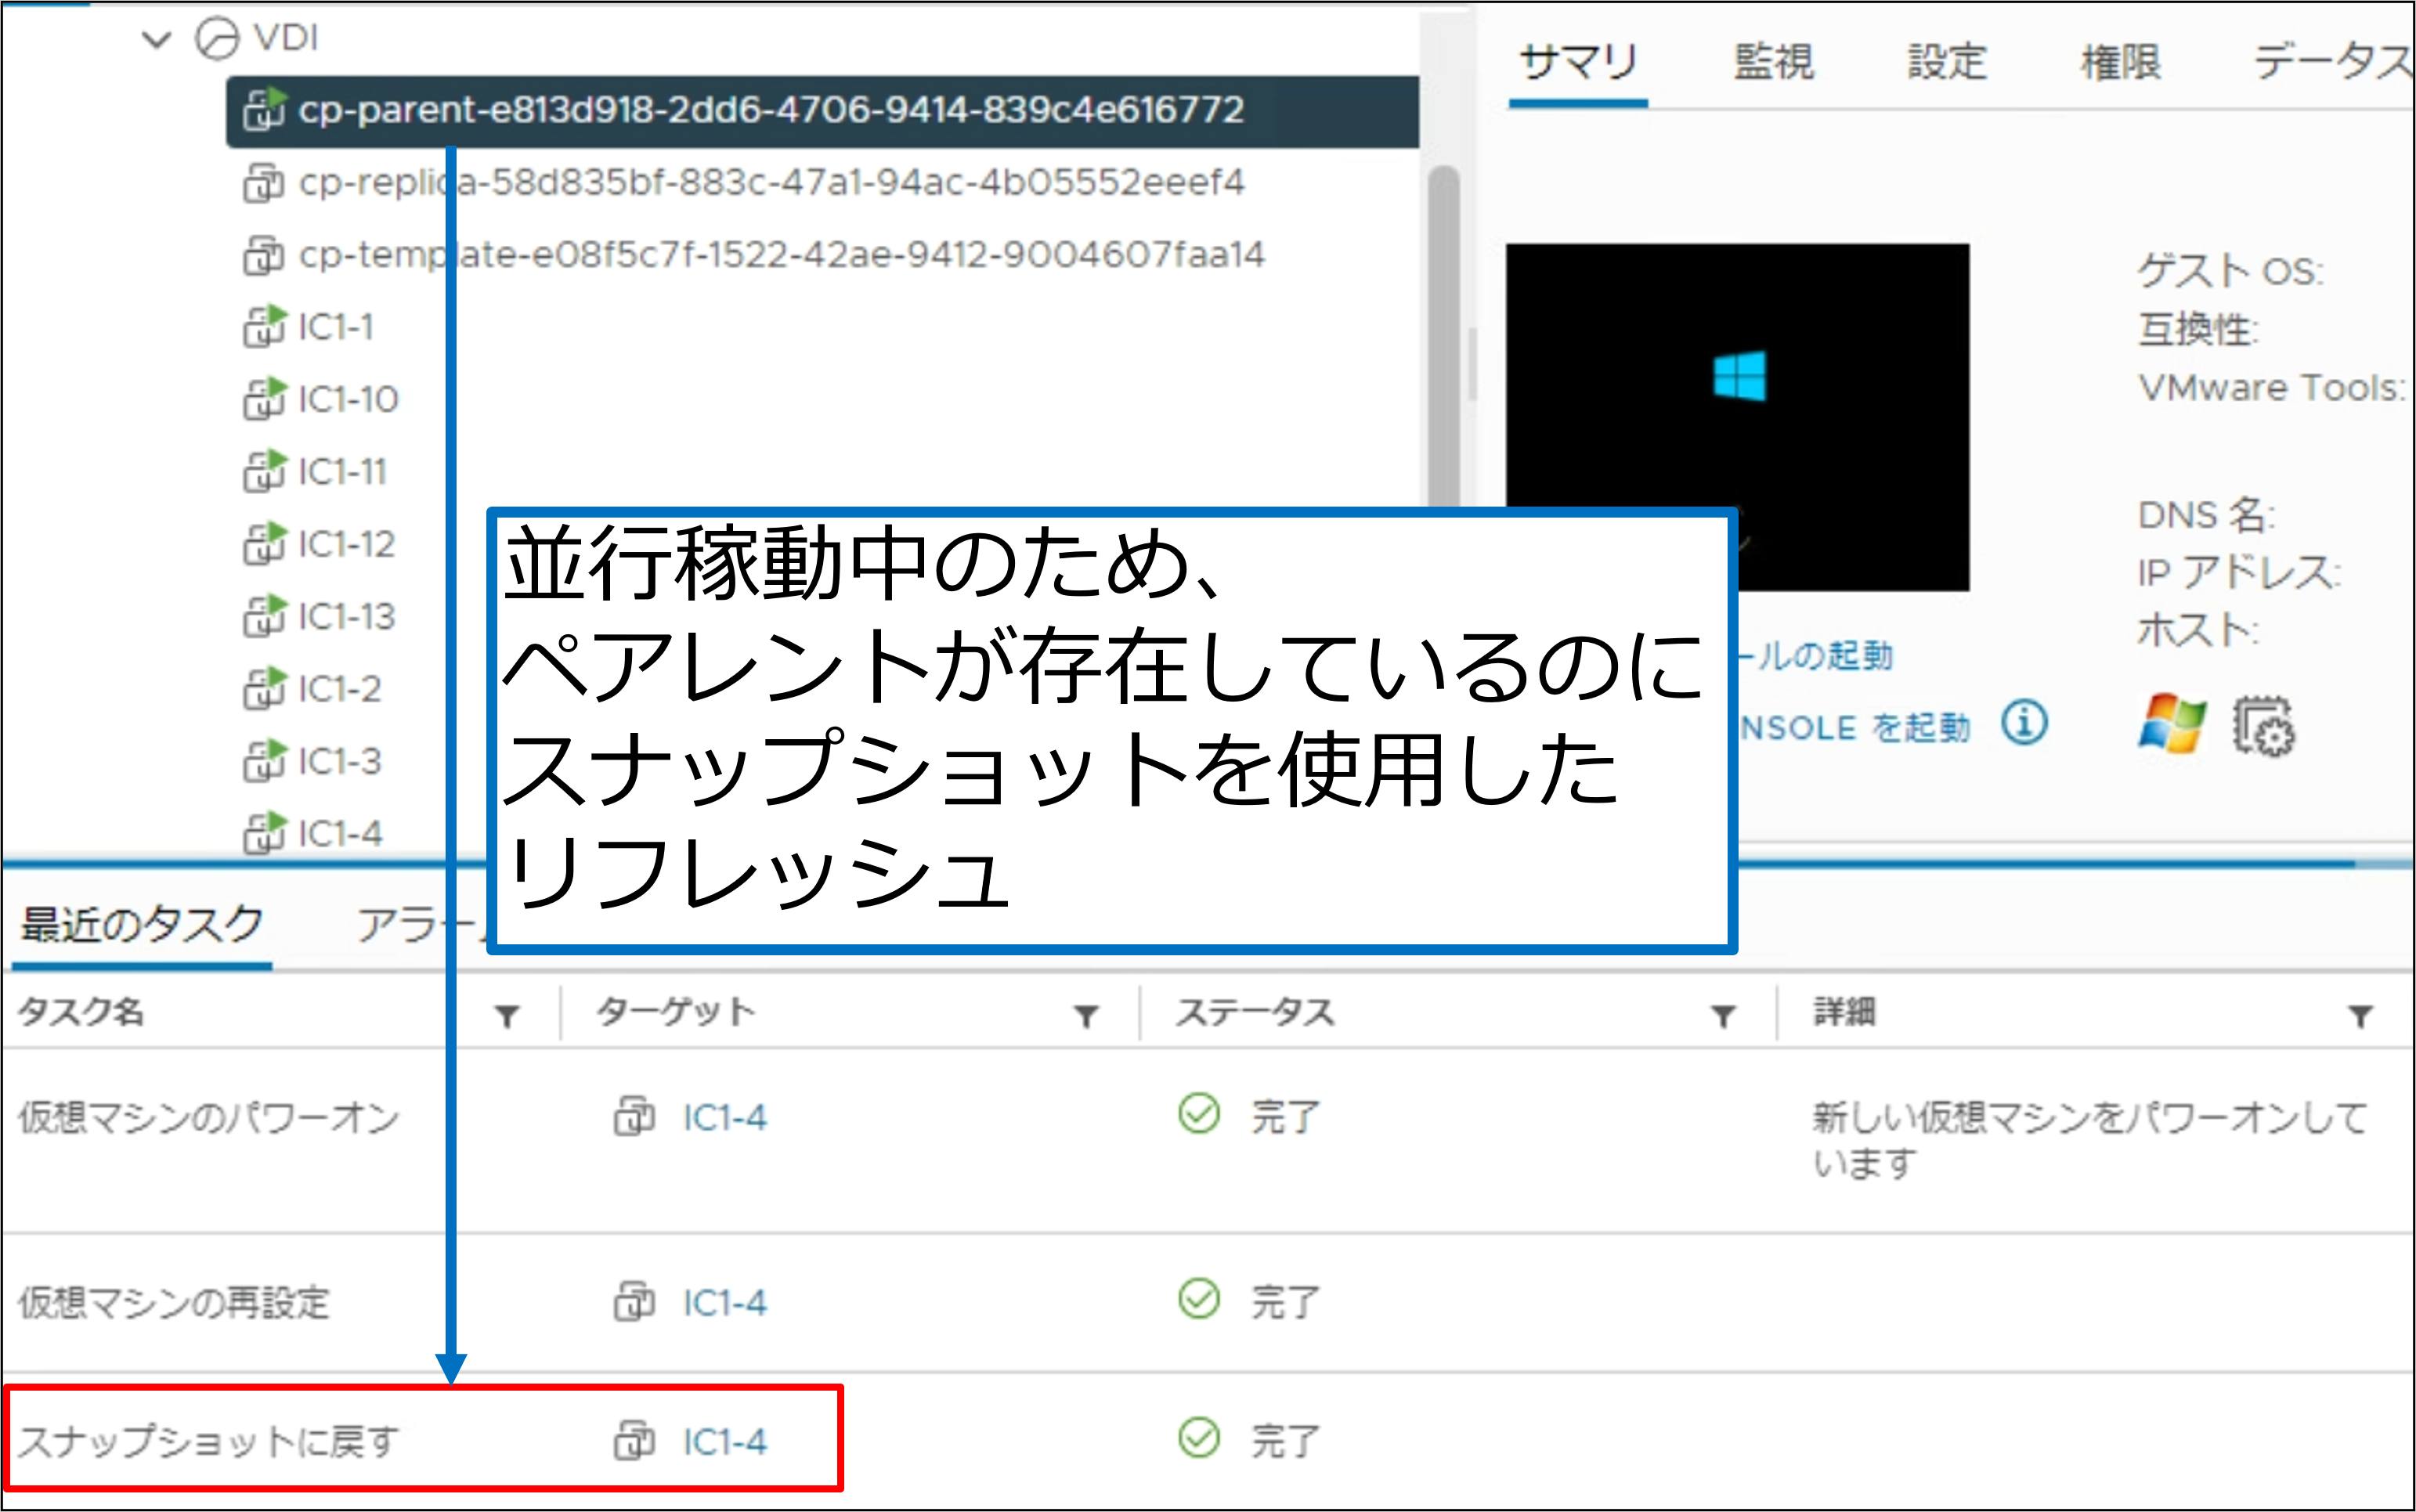2416x1512 pixels.
Task: Click the IC1-11 VM icon
Action: [264, 471]
